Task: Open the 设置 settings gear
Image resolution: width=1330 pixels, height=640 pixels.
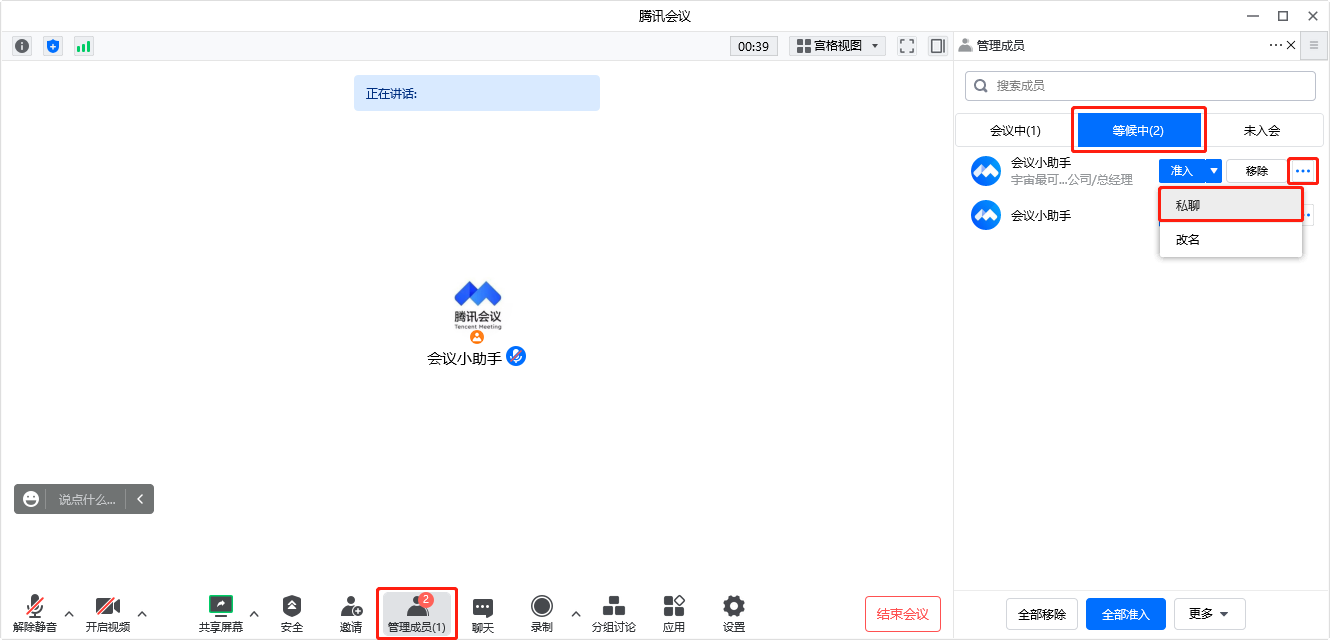Action: [x=734, y=613]
